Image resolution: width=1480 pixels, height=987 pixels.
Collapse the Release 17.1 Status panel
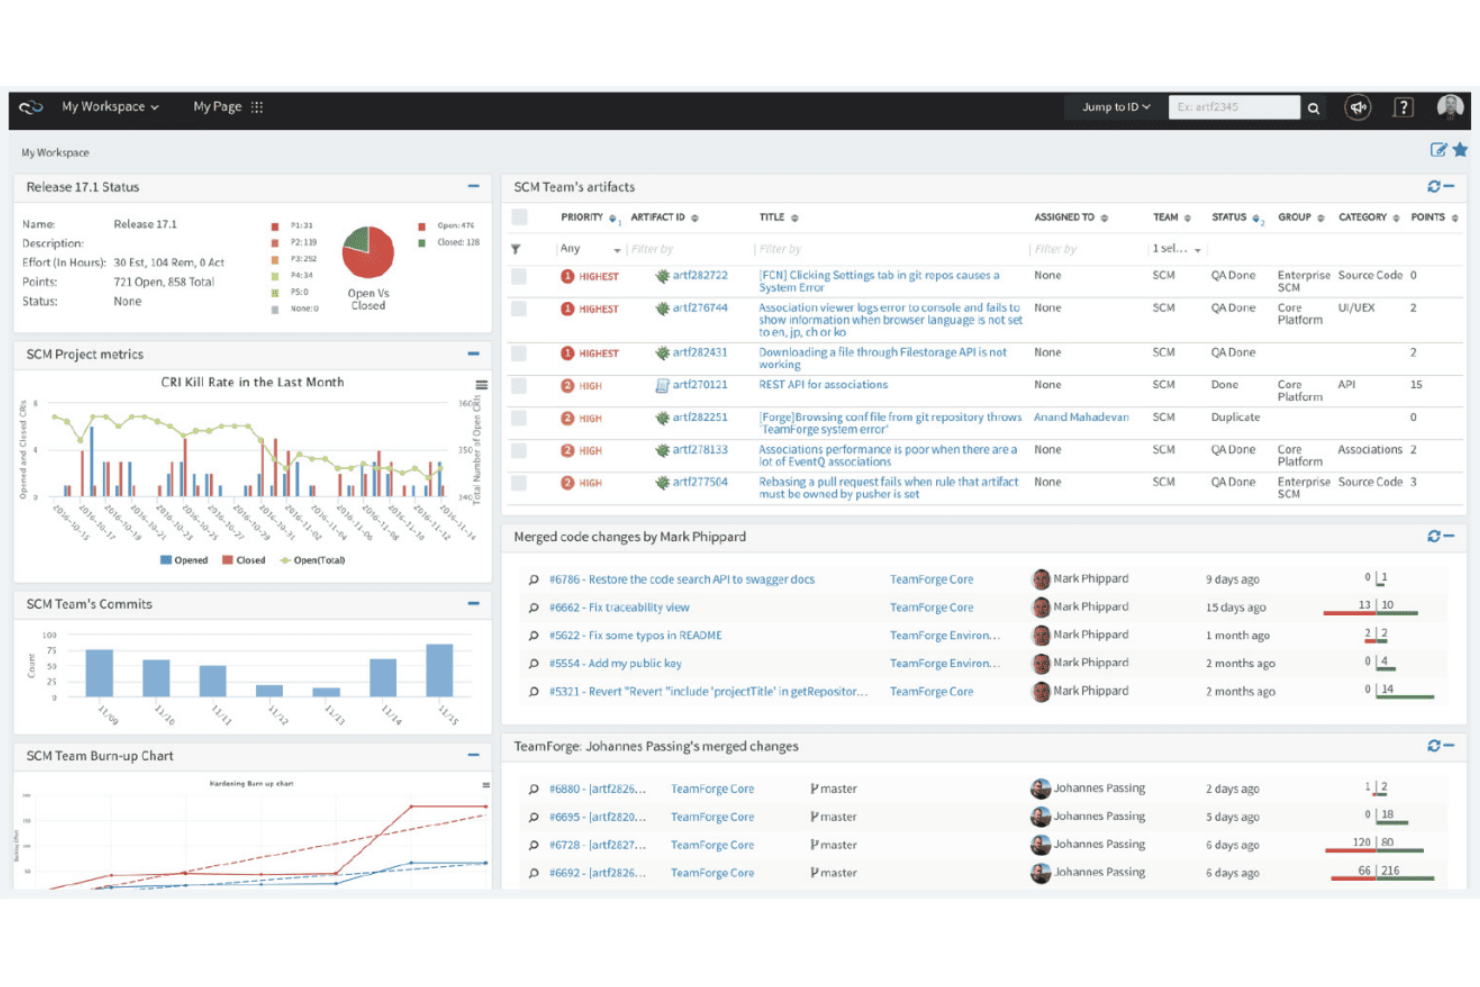(x=473, y=186)
